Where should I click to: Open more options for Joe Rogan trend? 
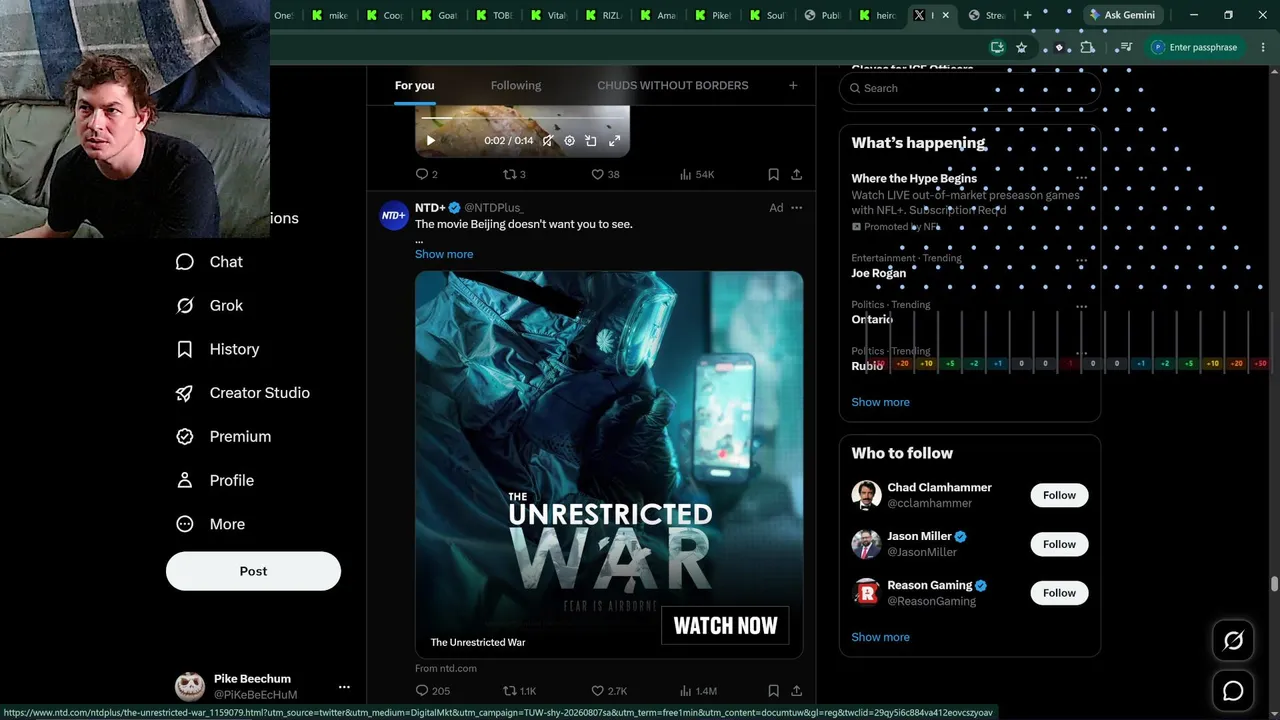click(x=1081, y=260)
